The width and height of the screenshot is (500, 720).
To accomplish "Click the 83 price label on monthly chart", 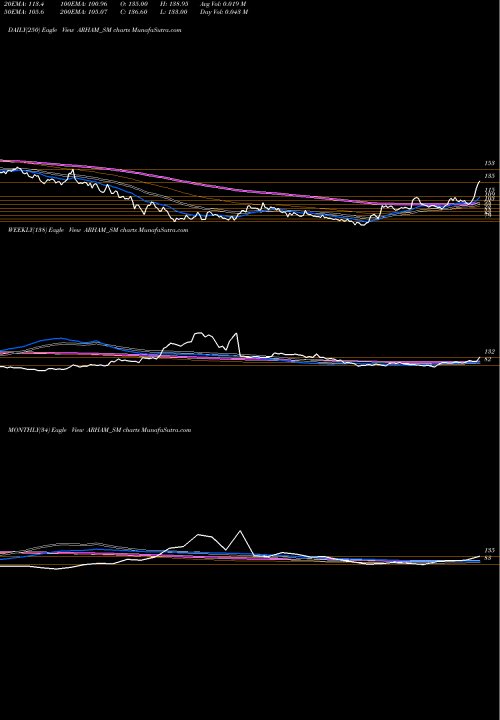I will pyautogui.click(x=488, y=558).
